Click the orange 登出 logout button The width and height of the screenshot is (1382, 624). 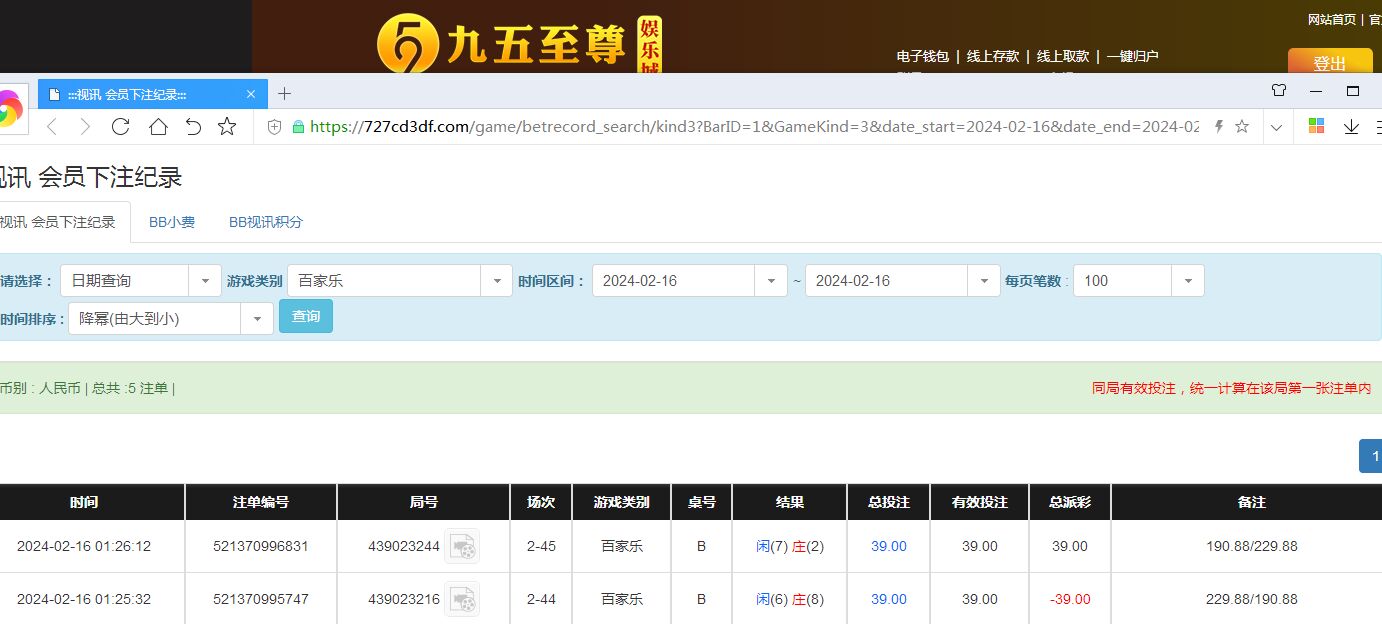(1329, 63)
